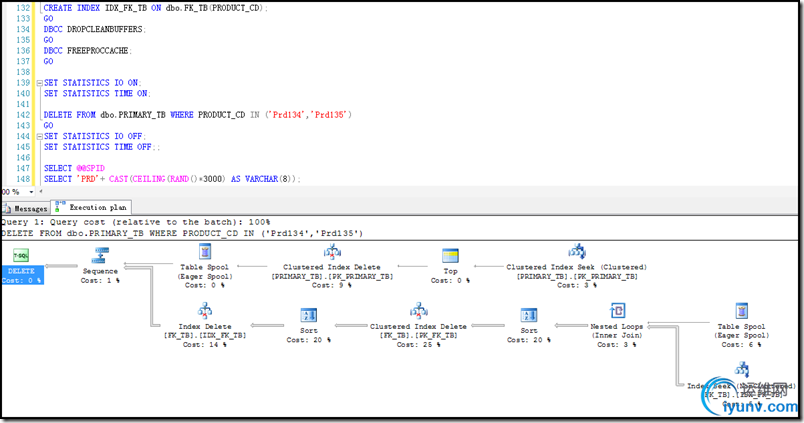Click the Query 1 query cost header text
The image size is (804, 423).
(x=135, y=222)
